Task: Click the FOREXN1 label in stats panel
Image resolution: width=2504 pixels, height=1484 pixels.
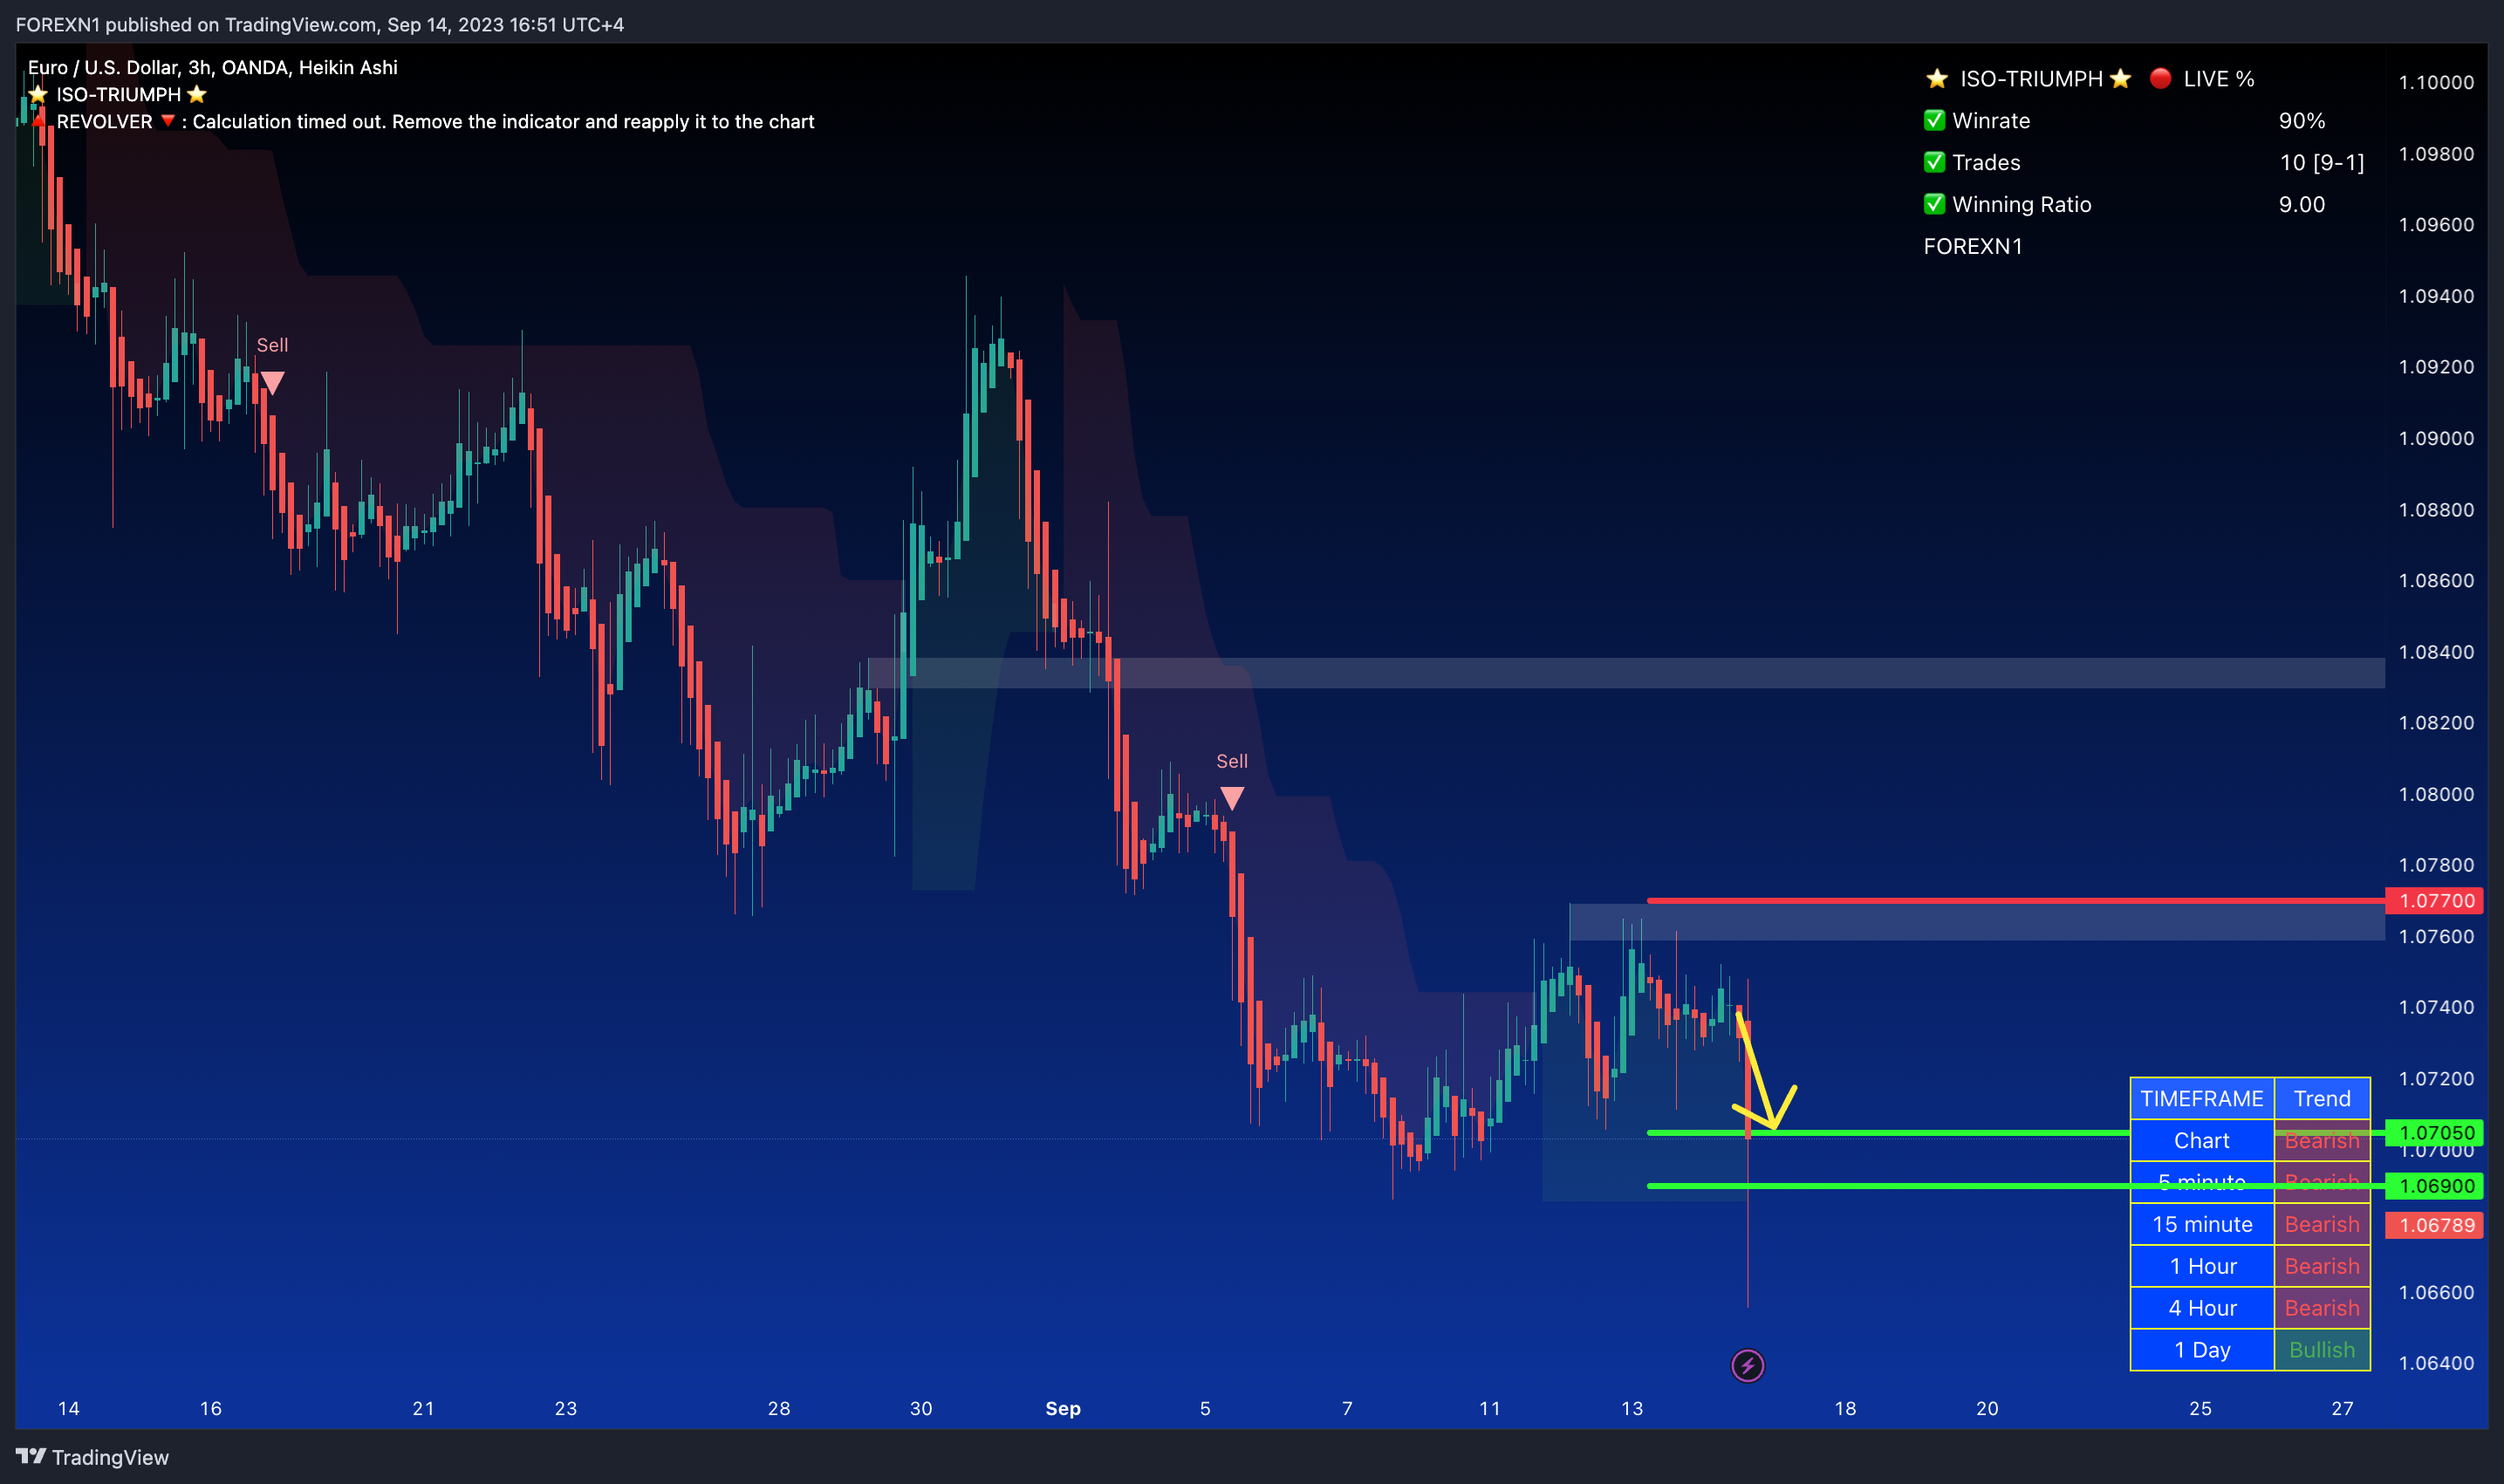Action: 1973,246
